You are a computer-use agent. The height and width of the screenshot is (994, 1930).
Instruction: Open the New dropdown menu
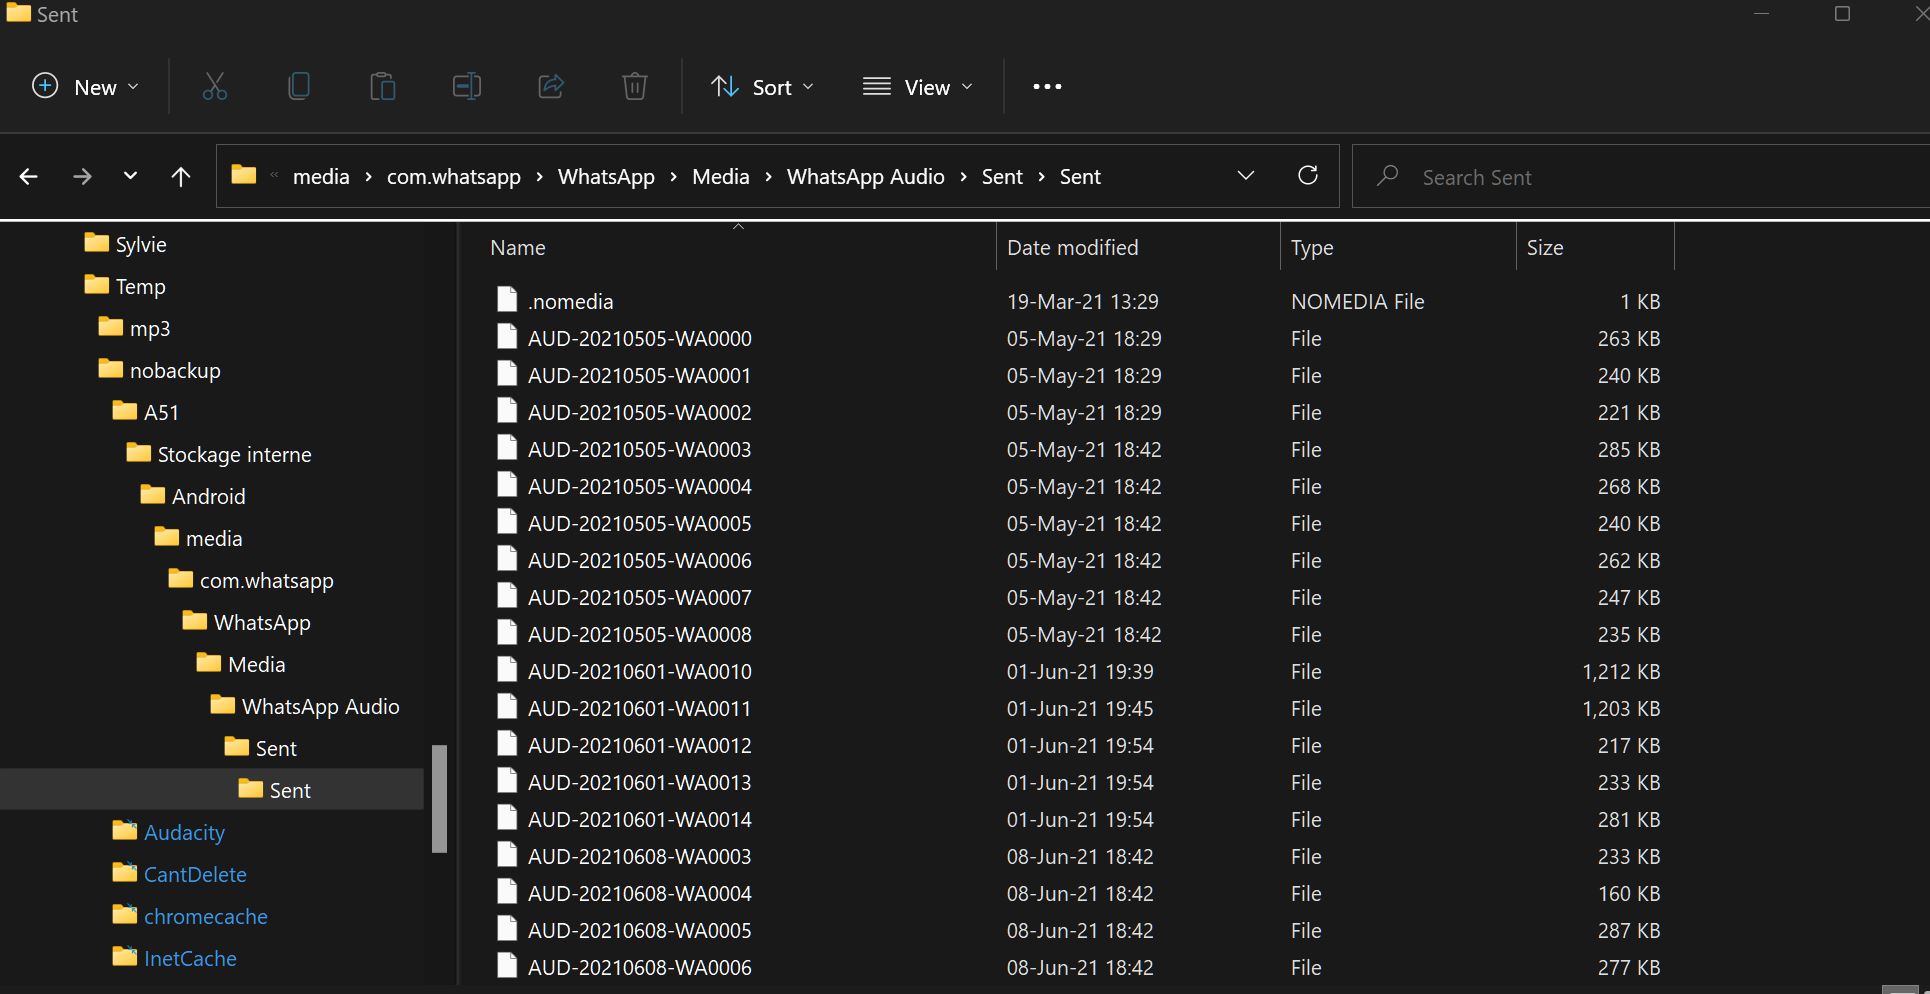click(85, 87)
